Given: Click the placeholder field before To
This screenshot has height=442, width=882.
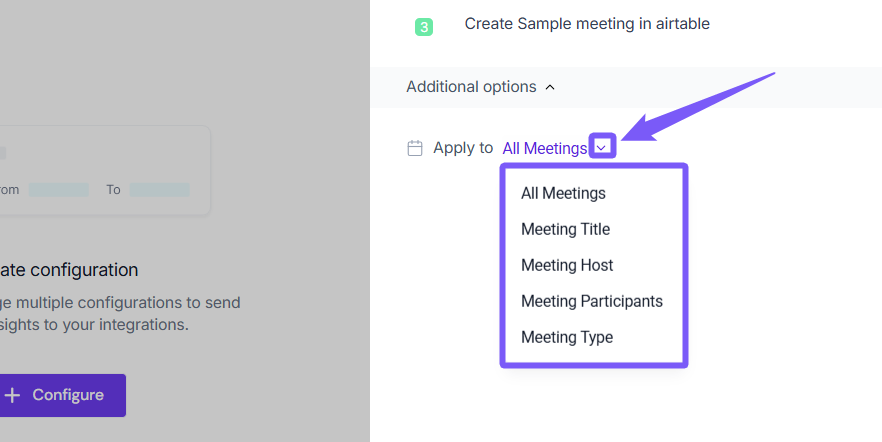Looking at the screenshot, I should click(58, 190).
